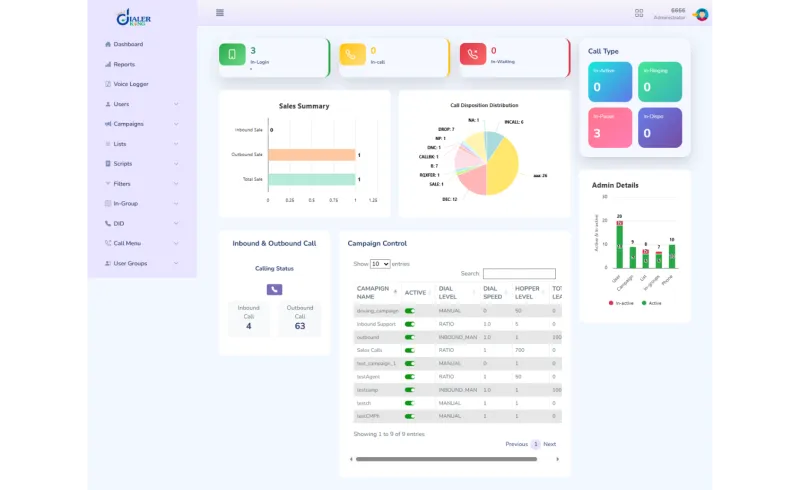Sort by Campaign Name column header
This screenshot has height=490, width=800.
pyautogui.click(x=377, y=292)
